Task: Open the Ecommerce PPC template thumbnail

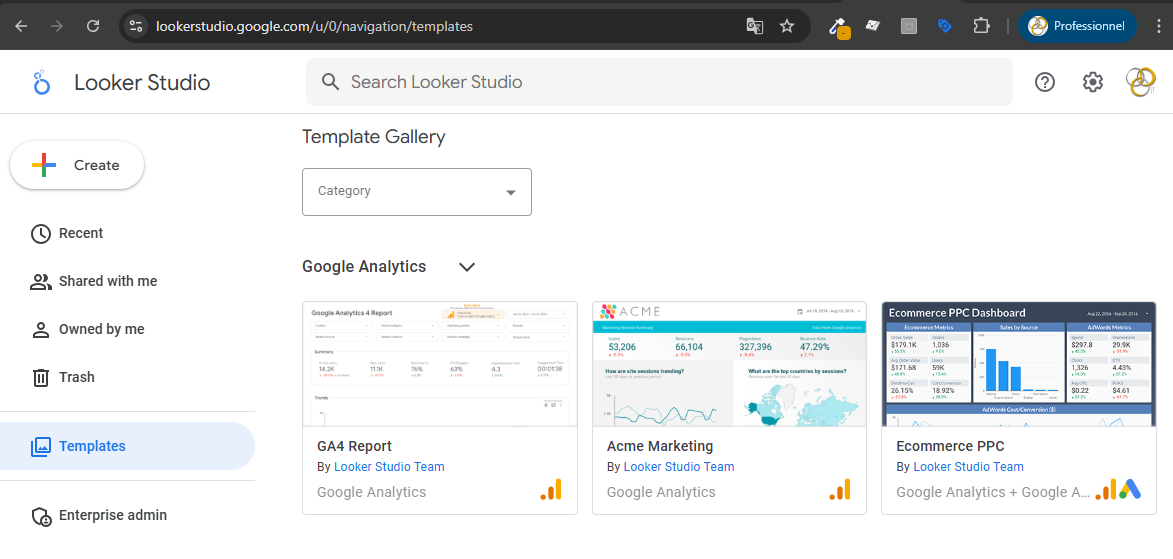Action: point(1018,364)
